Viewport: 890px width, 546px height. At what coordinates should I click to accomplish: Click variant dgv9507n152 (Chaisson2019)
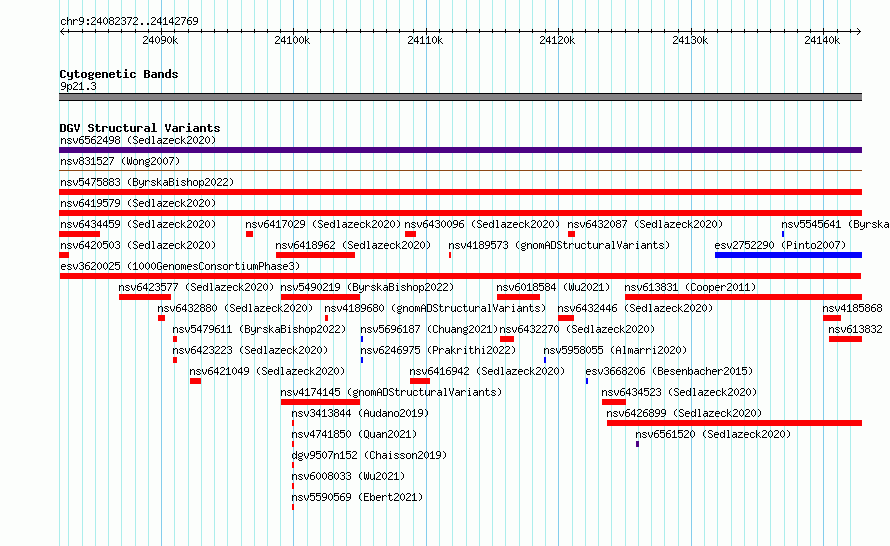coord(369,455)
